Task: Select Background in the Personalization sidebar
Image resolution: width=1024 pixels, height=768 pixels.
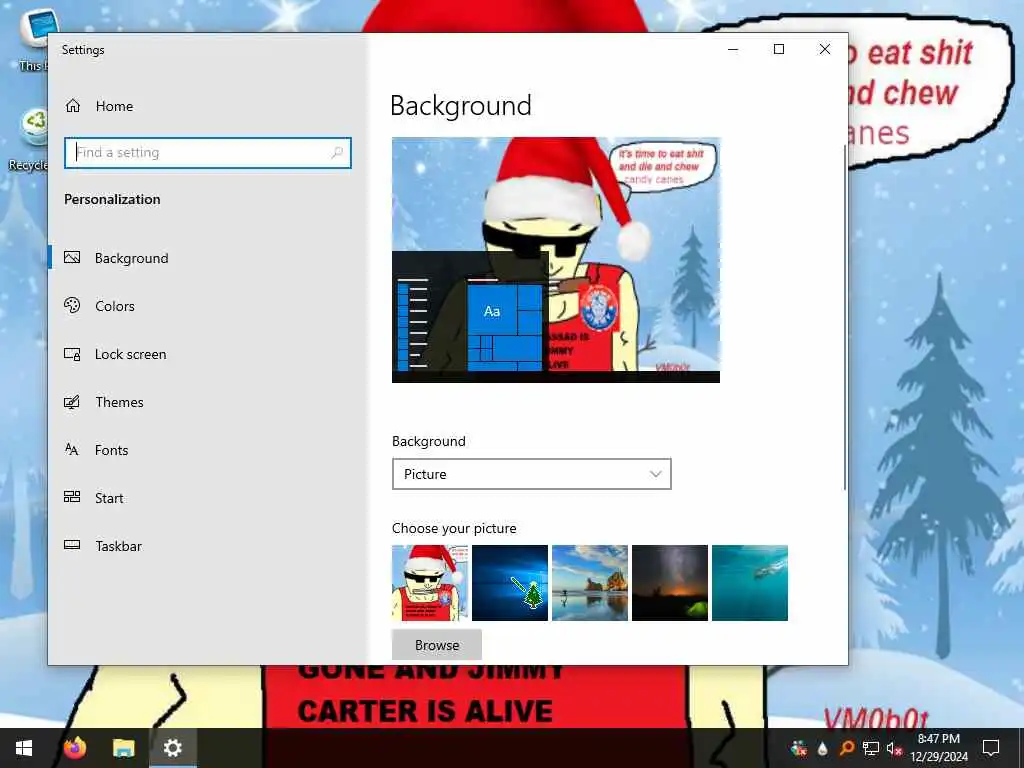Action: point(208,258)
